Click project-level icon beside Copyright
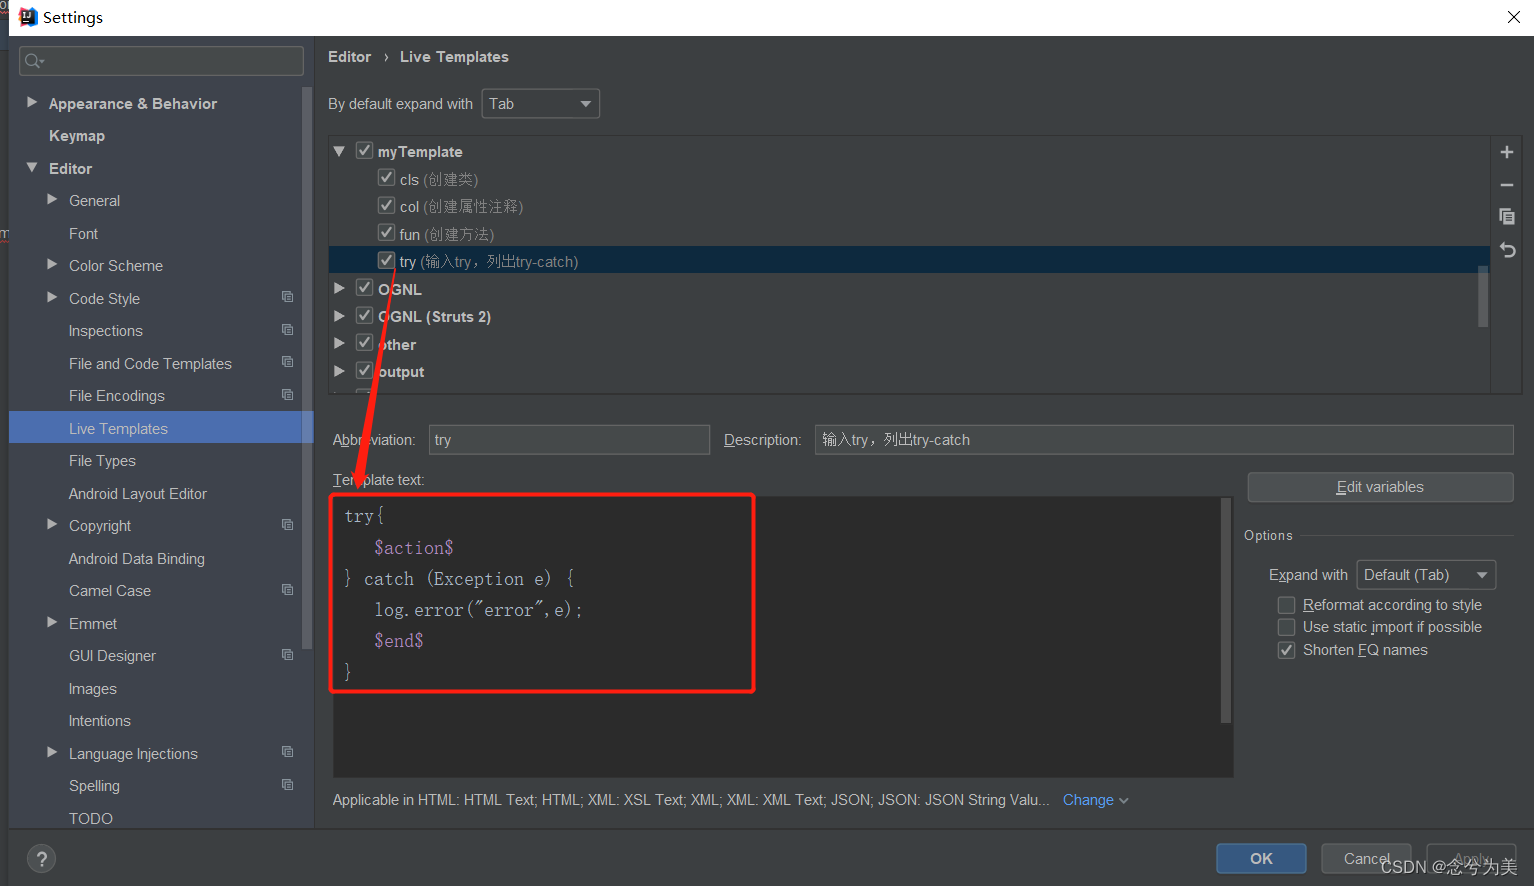The height and width of the screenshot is (886, 1534). 287,525
